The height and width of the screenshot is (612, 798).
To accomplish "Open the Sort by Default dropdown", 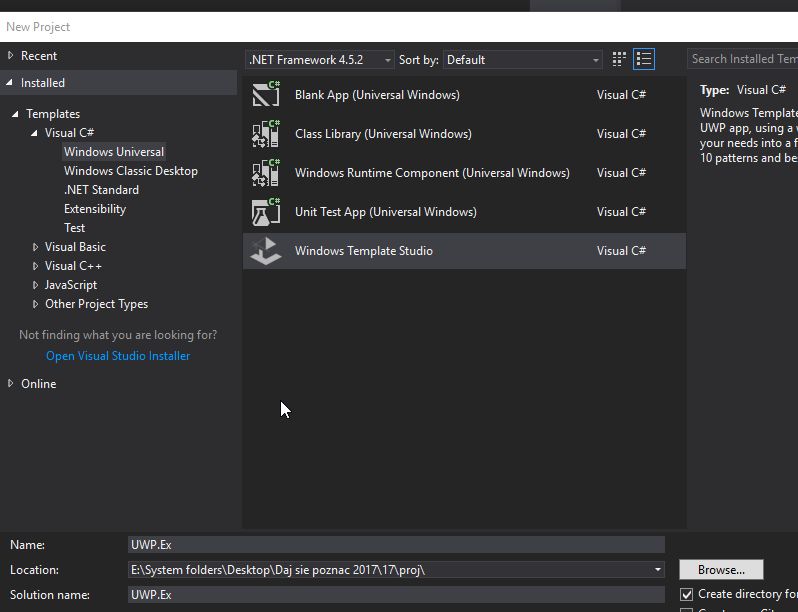I will 523,60.
